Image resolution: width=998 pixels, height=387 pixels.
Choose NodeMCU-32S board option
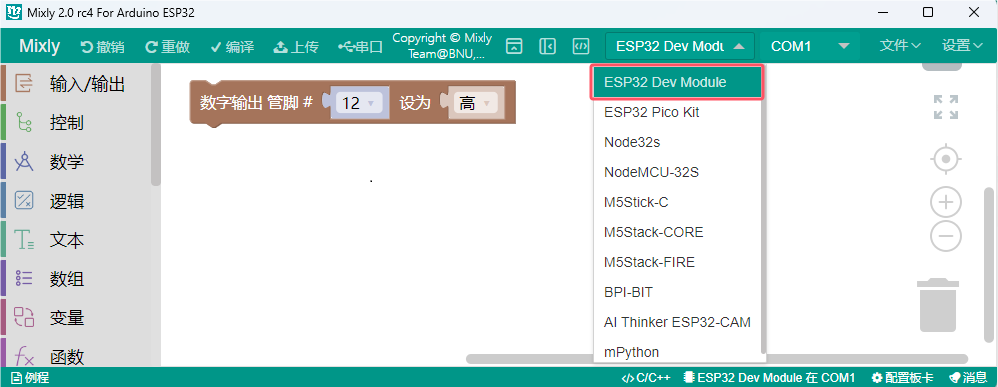click(x=677, y=172)
